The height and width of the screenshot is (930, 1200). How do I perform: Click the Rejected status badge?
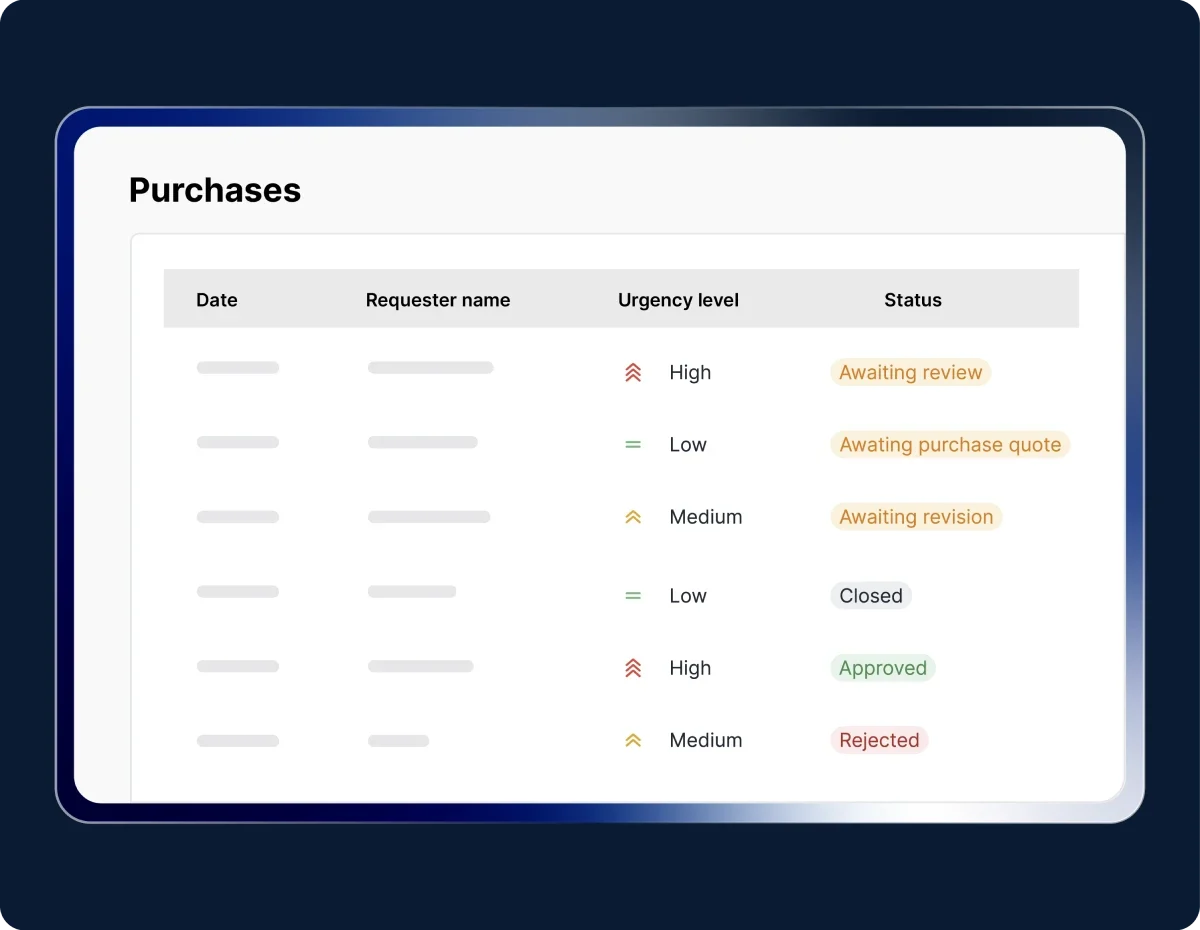[878, 741]
